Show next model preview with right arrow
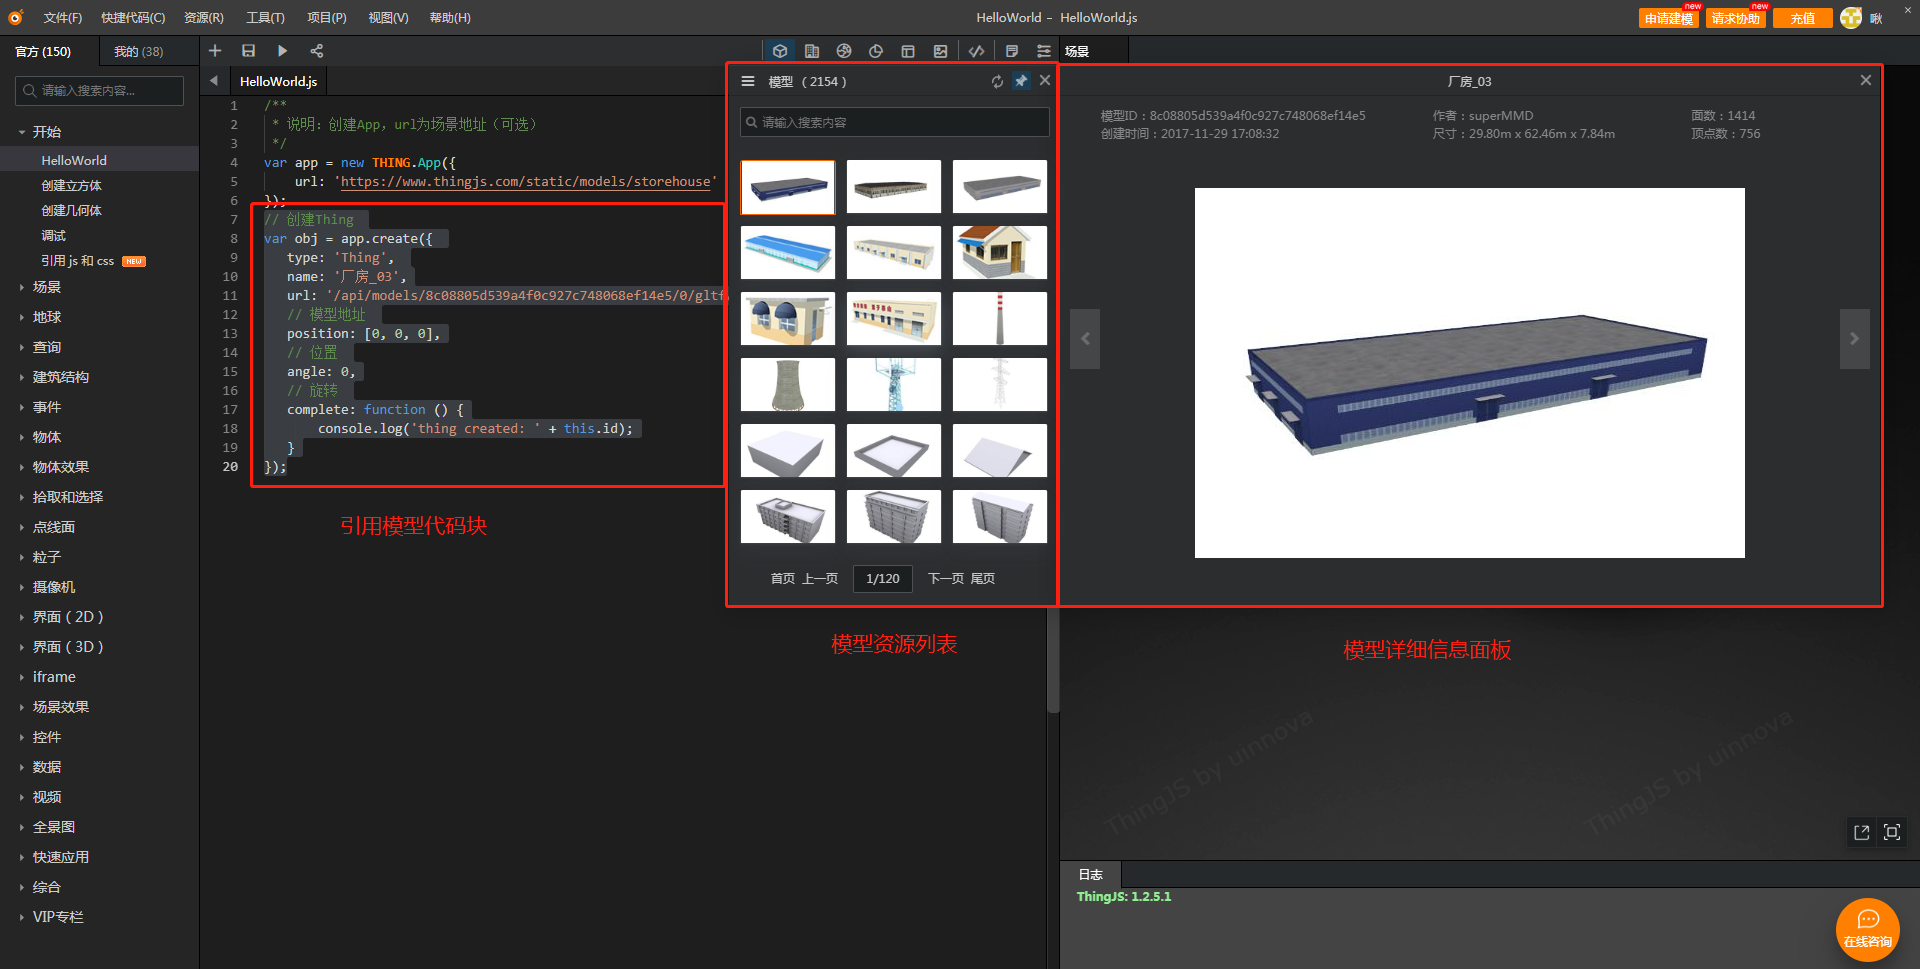The image size is (1920, 969). (x=1854, y=339)
